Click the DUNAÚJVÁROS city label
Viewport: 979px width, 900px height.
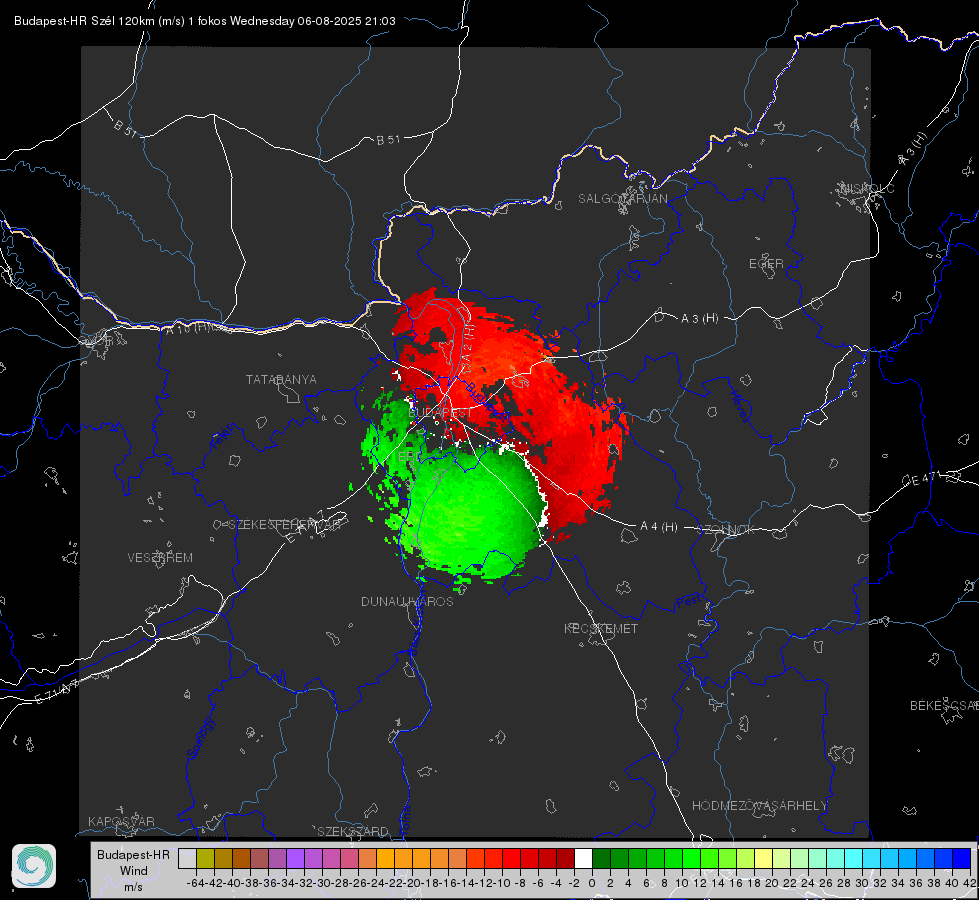407,601
